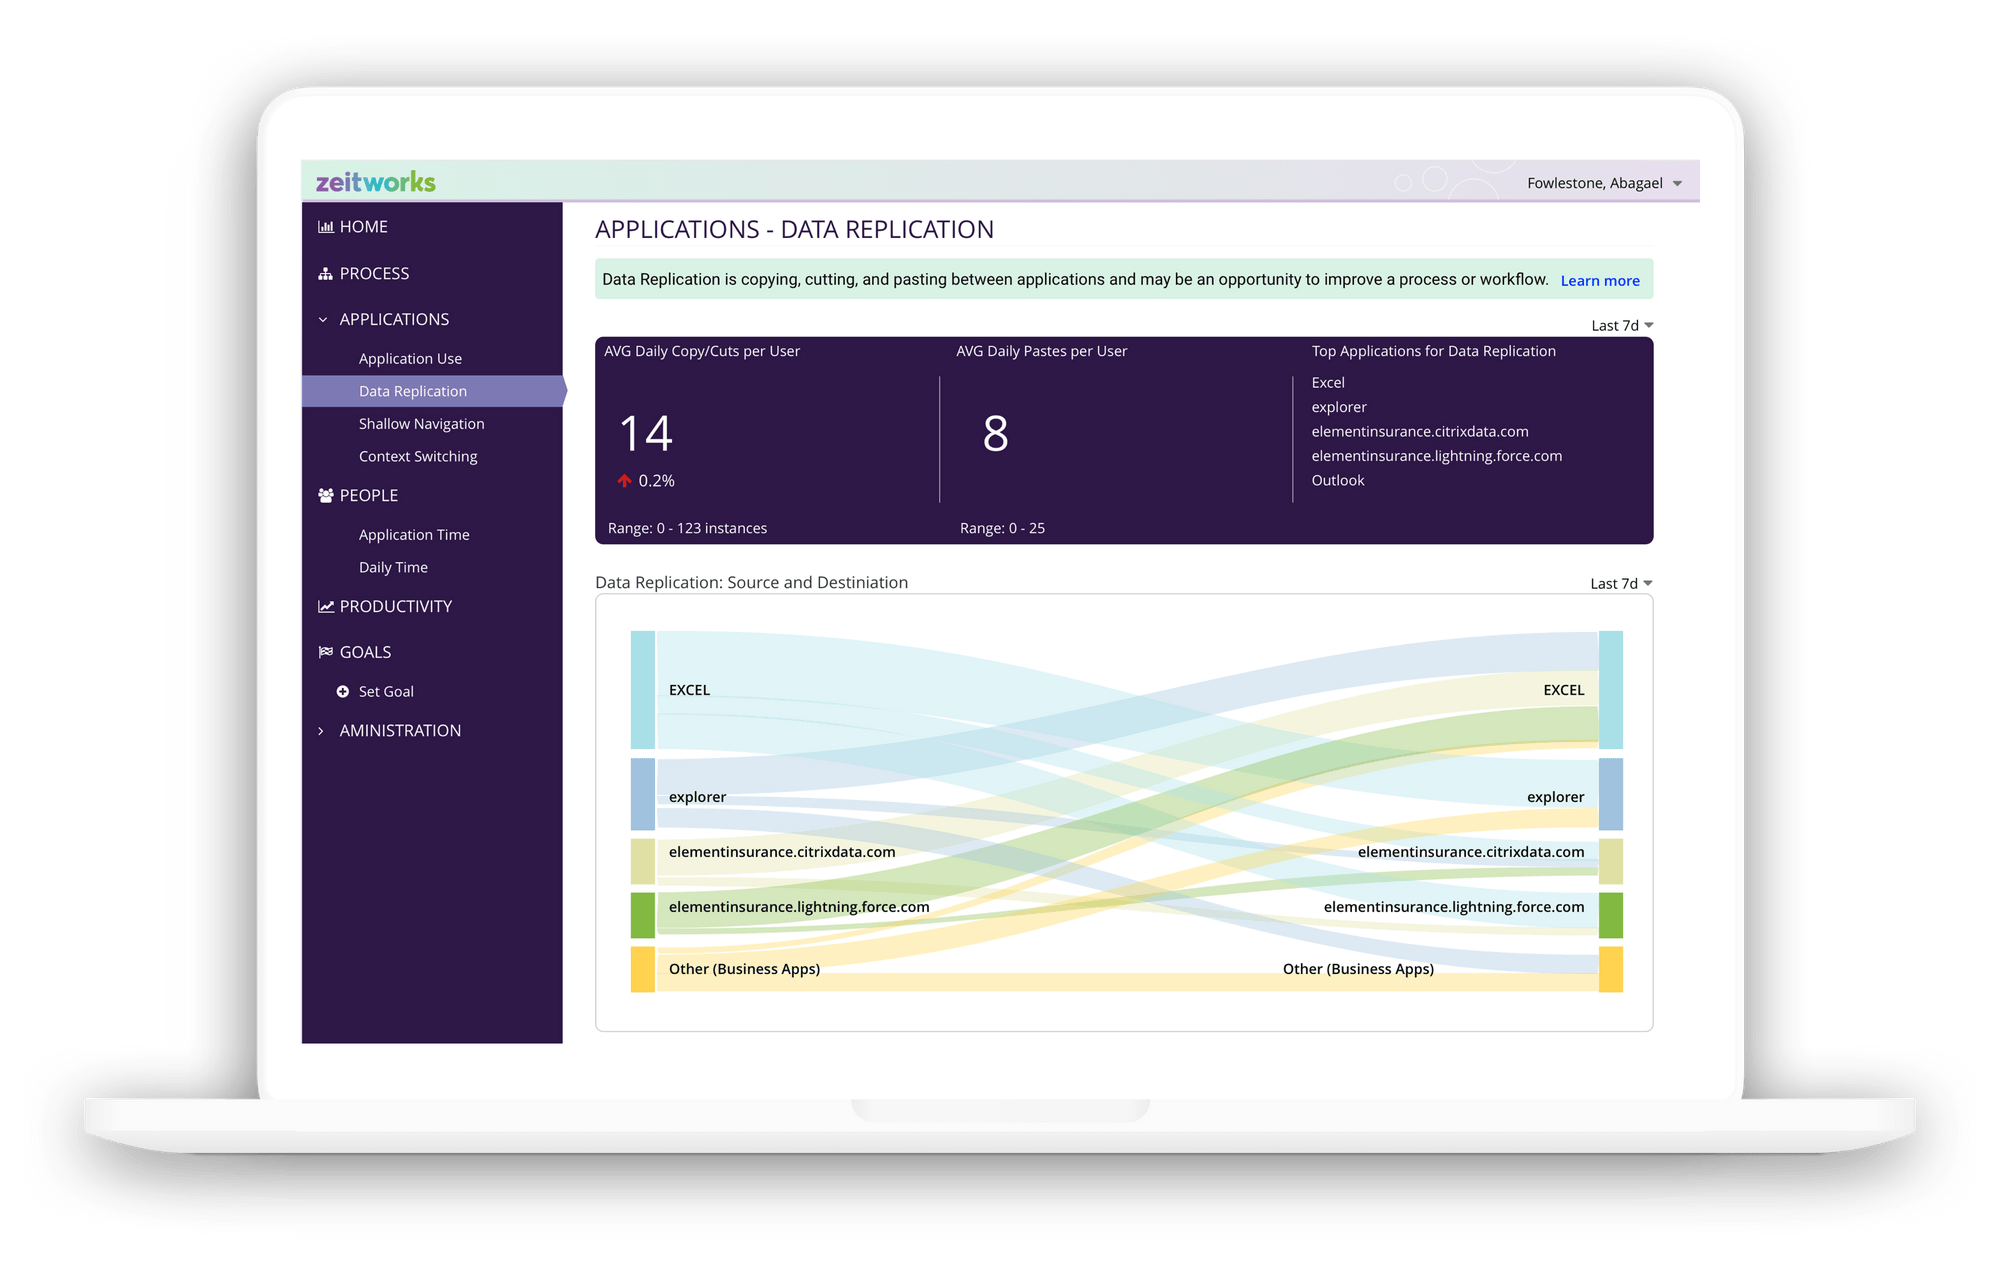Expand the AMINISTRATION section chevron
Image resolution: width=2000 pixels, height=1267 pixels.
pos(321,731)
